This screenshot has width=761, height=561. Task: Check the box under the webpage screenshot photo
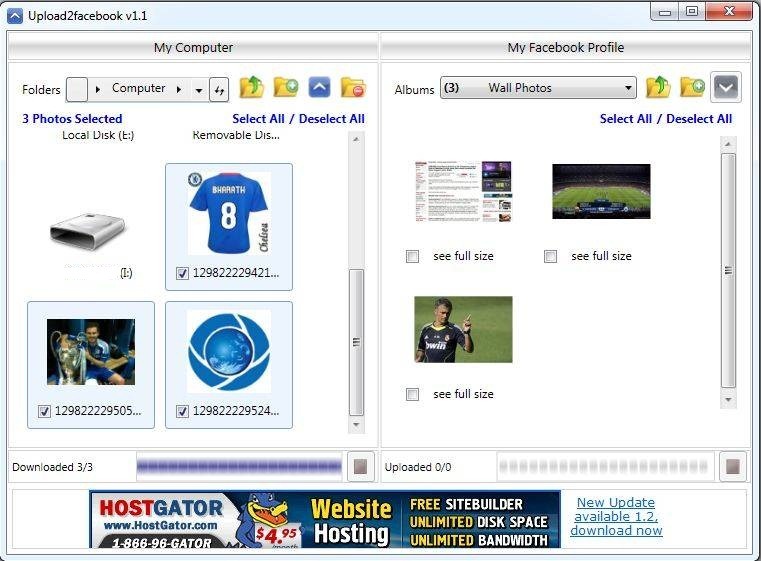click(x=413, y=256)
